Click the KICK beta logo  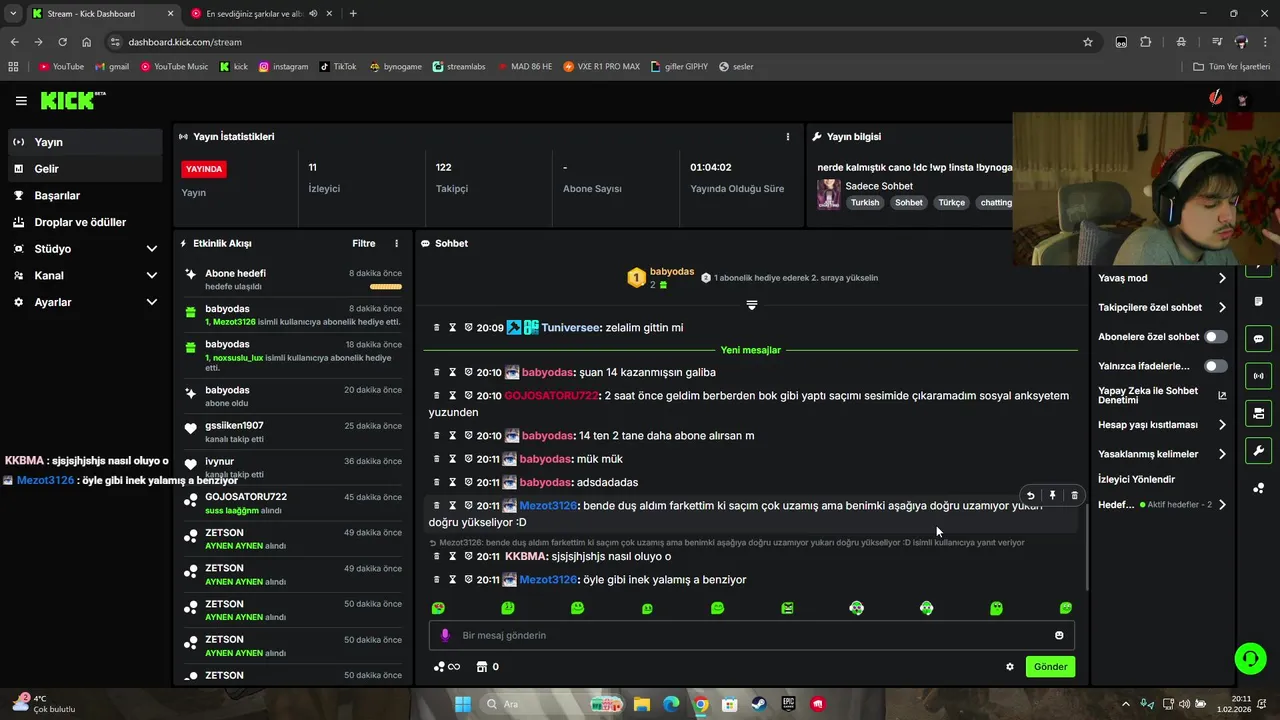72,100
